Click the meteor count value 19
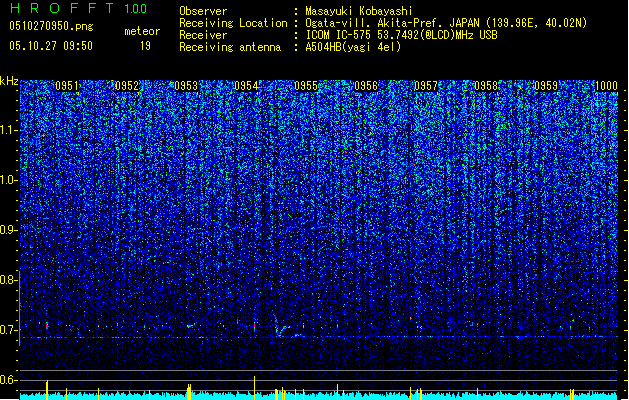This screenshot has width=629, height=400. (145, 46)
